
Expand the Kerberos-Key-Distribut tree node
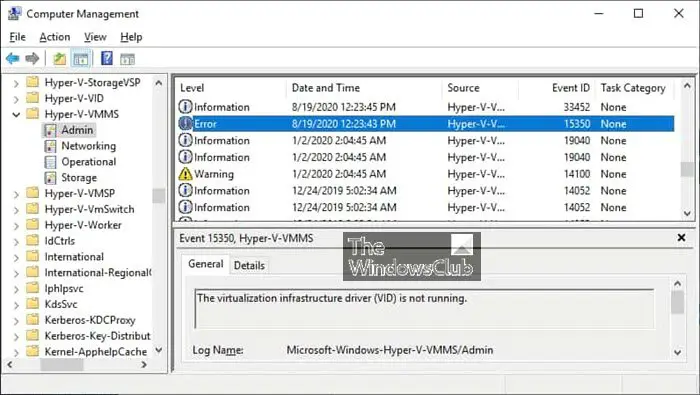[16, 337]
